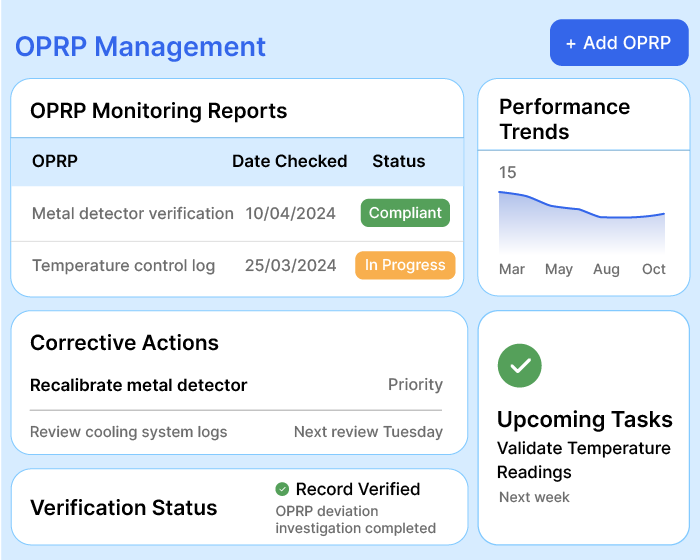Open the Recalibrate metal detector action
The width and height of the screenshot is (700, 560).
[138, 385]
